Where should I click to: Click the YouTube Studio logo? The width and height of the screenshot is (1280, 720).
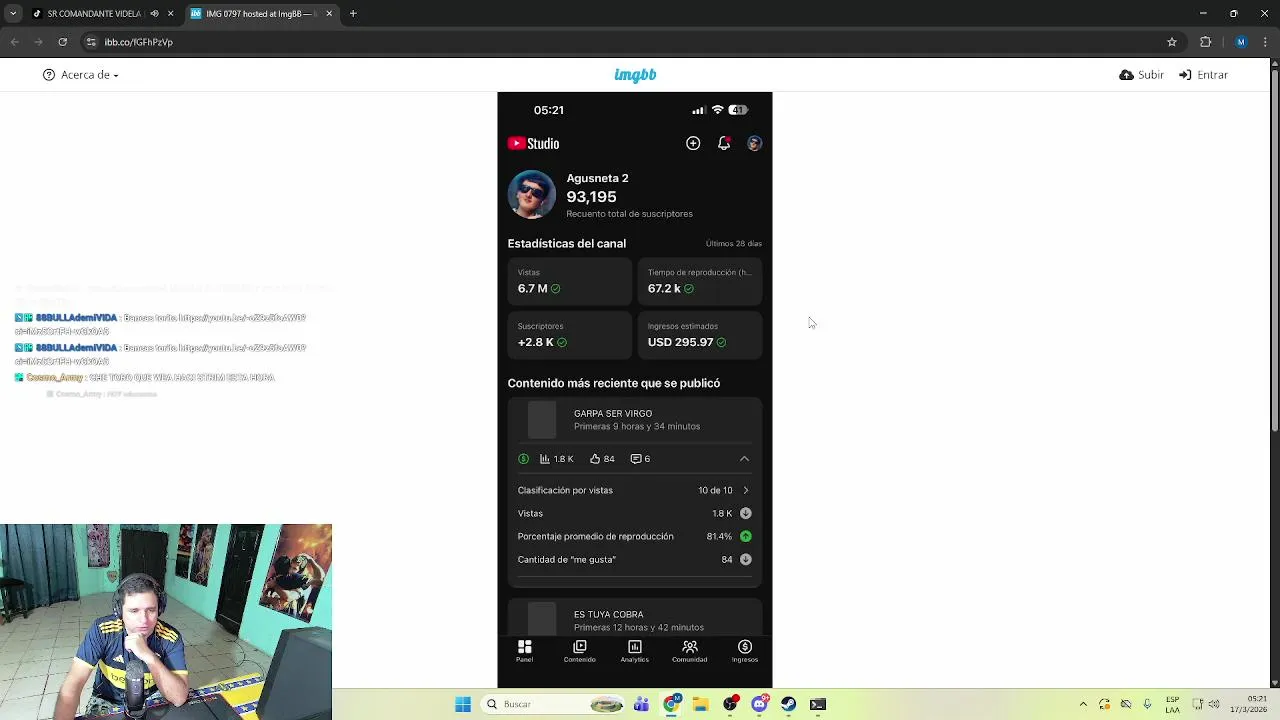[533, 143]
